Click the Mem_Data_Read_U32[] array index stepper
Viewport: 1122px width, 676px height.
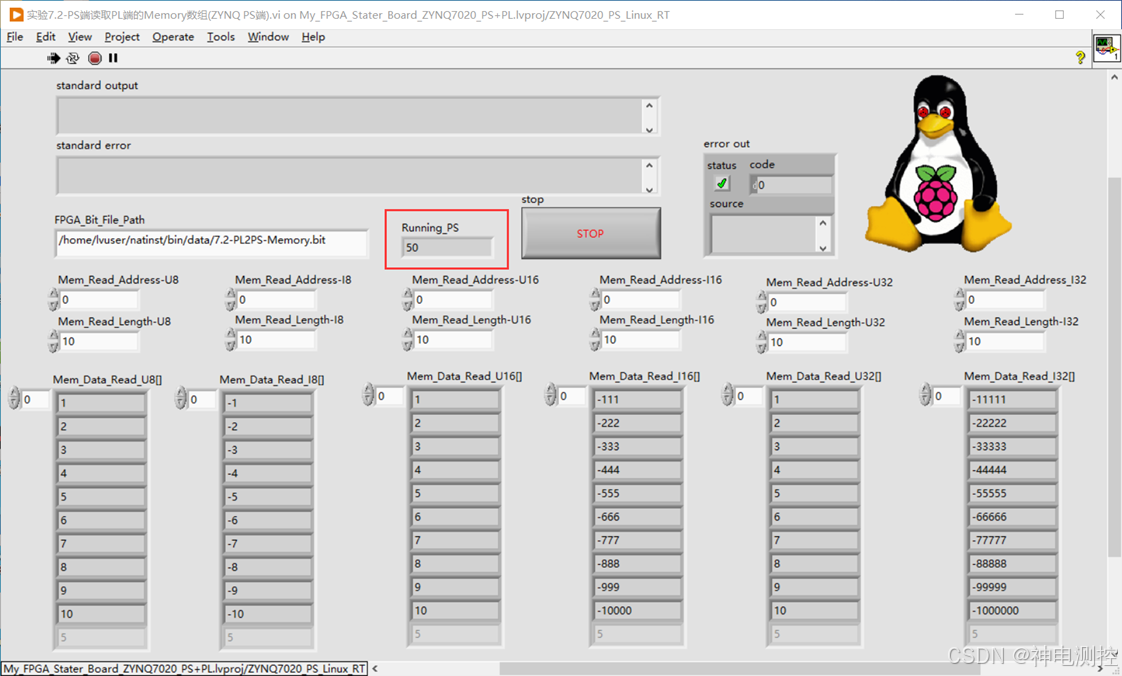[x=728, y=394]
